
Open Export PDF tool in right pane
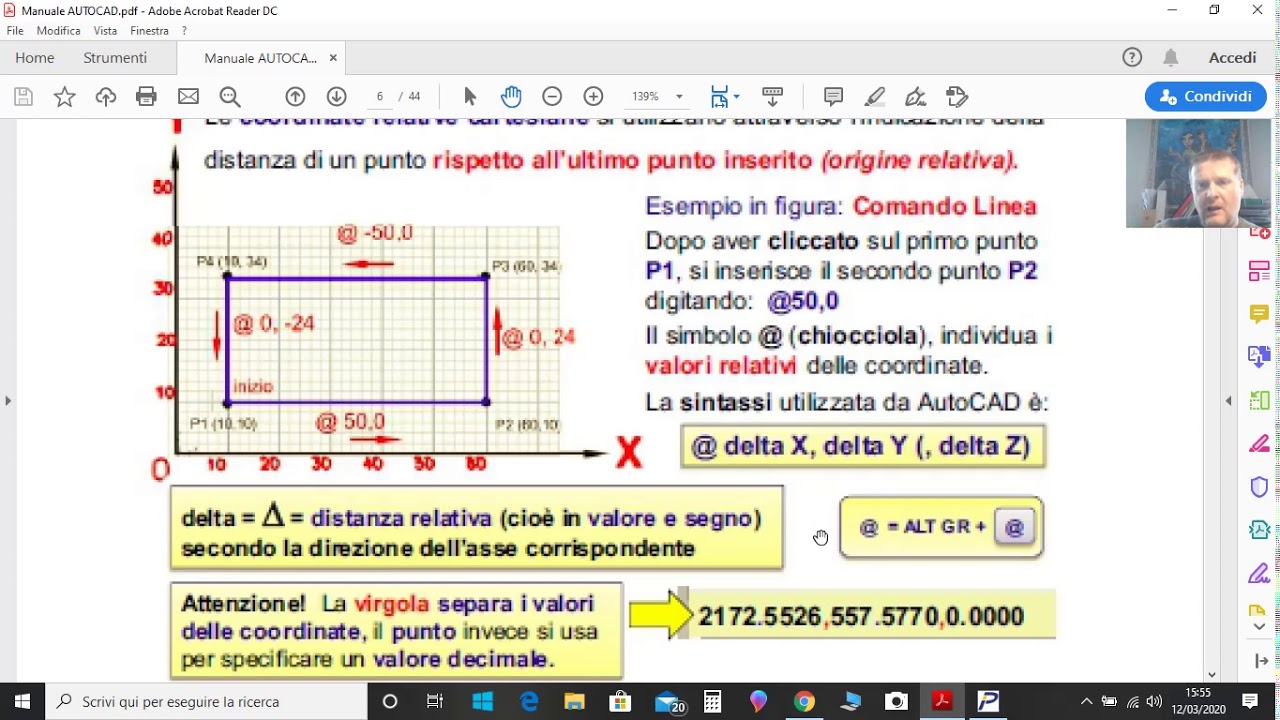tap(1259, 357)
